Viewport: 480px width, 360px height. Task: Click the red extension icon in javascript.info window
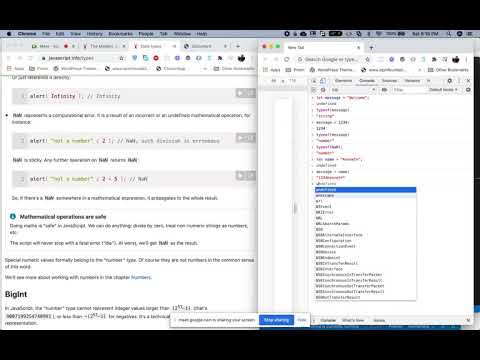click(156, 58)
